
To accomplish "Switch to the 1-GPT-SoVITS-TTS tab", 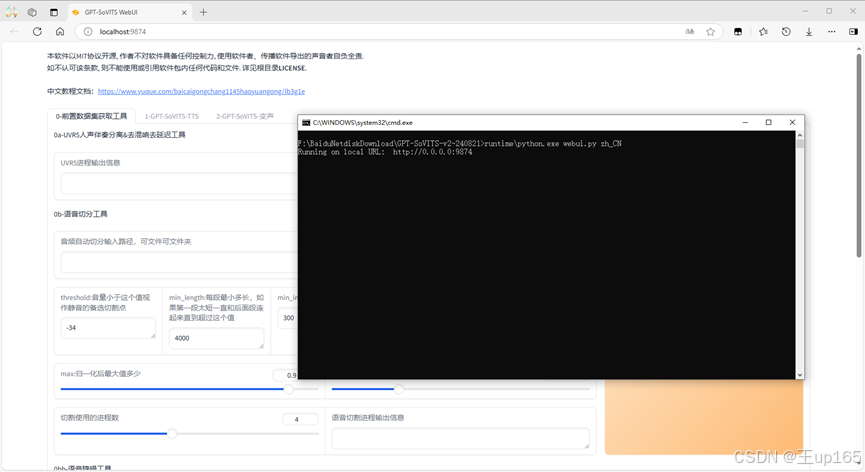I will [172, 116].
